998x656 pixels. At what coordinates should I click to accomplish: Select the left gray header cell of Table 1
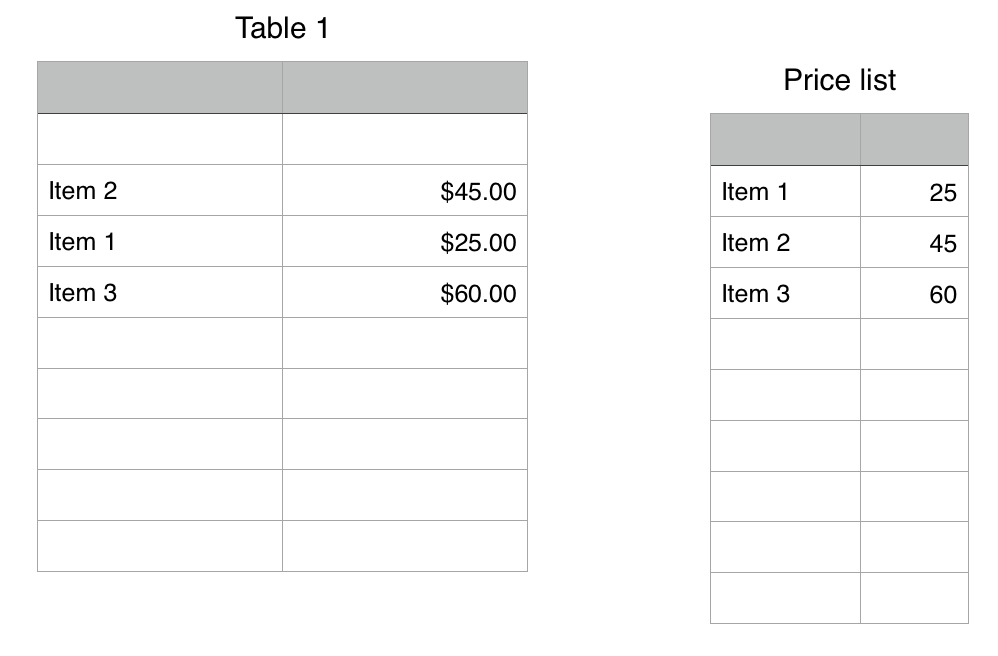[160, 87]
